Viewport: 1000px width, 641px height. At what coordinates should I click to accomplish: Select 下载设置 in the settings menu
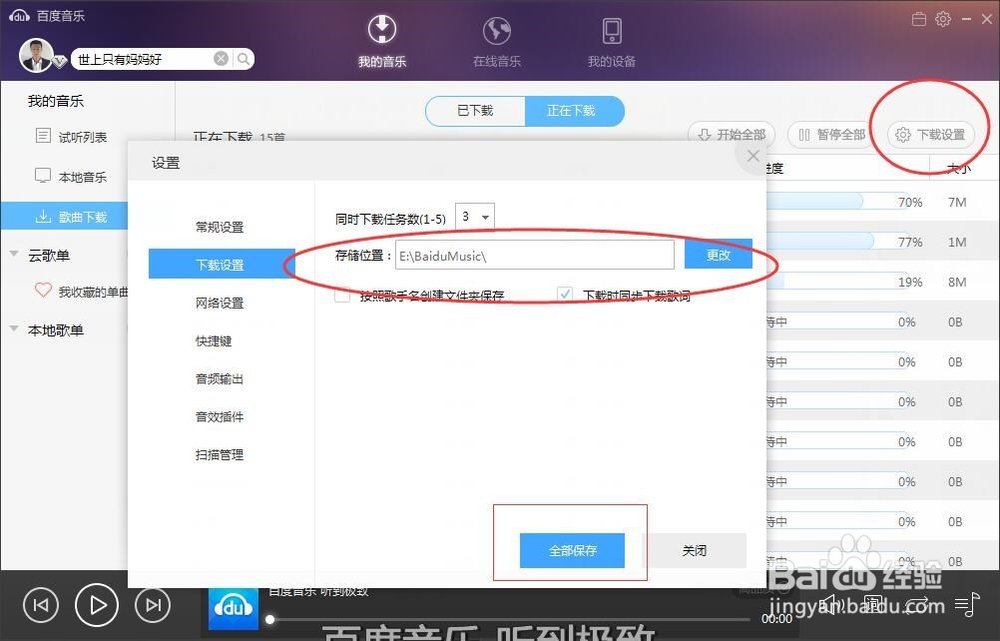(x=221, y=264)
